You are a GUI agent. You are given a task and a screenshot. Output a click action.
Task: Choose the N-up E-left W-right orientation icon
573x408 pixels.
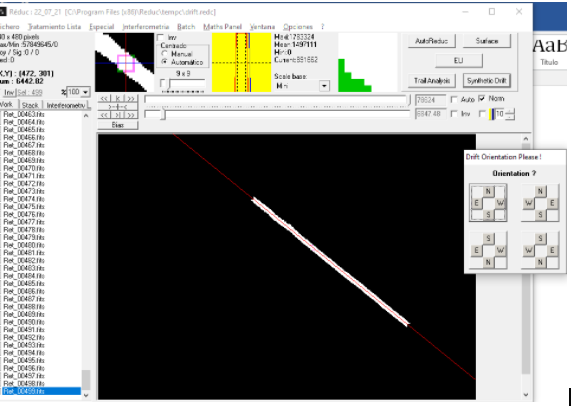488,203
